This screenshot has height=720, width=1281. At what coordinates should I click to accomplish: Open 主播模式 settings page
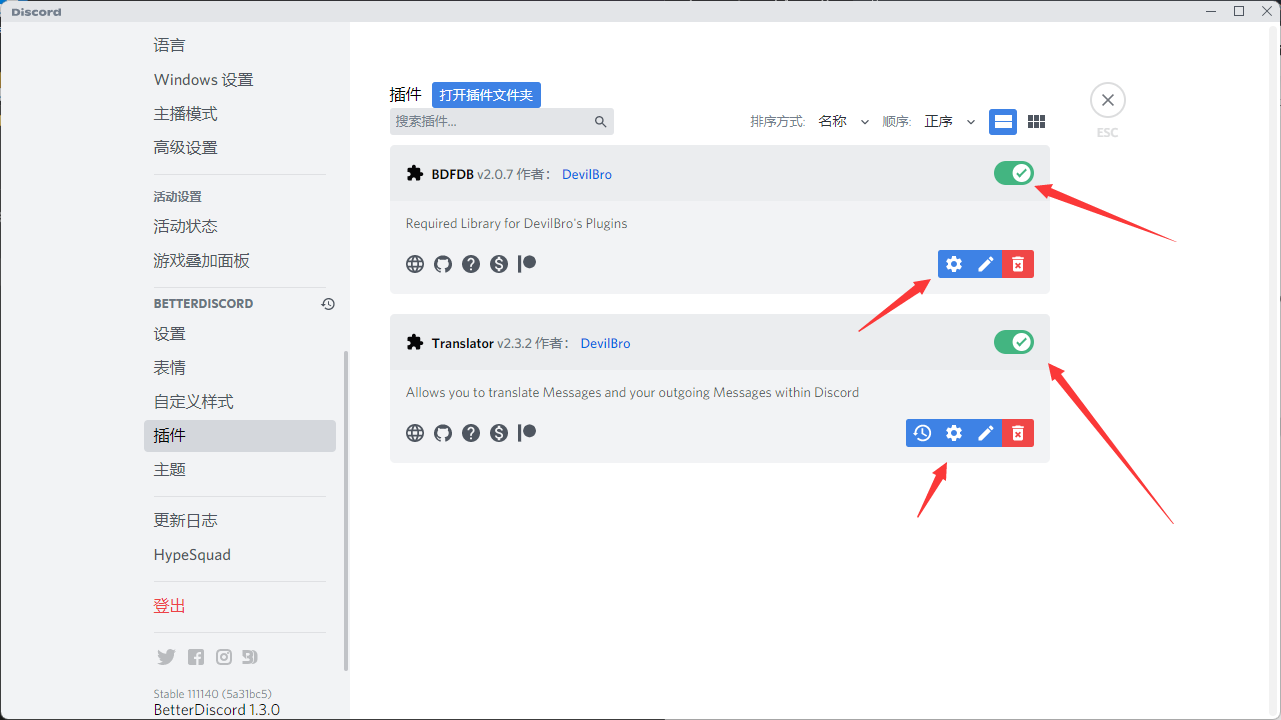click(240, 113)
